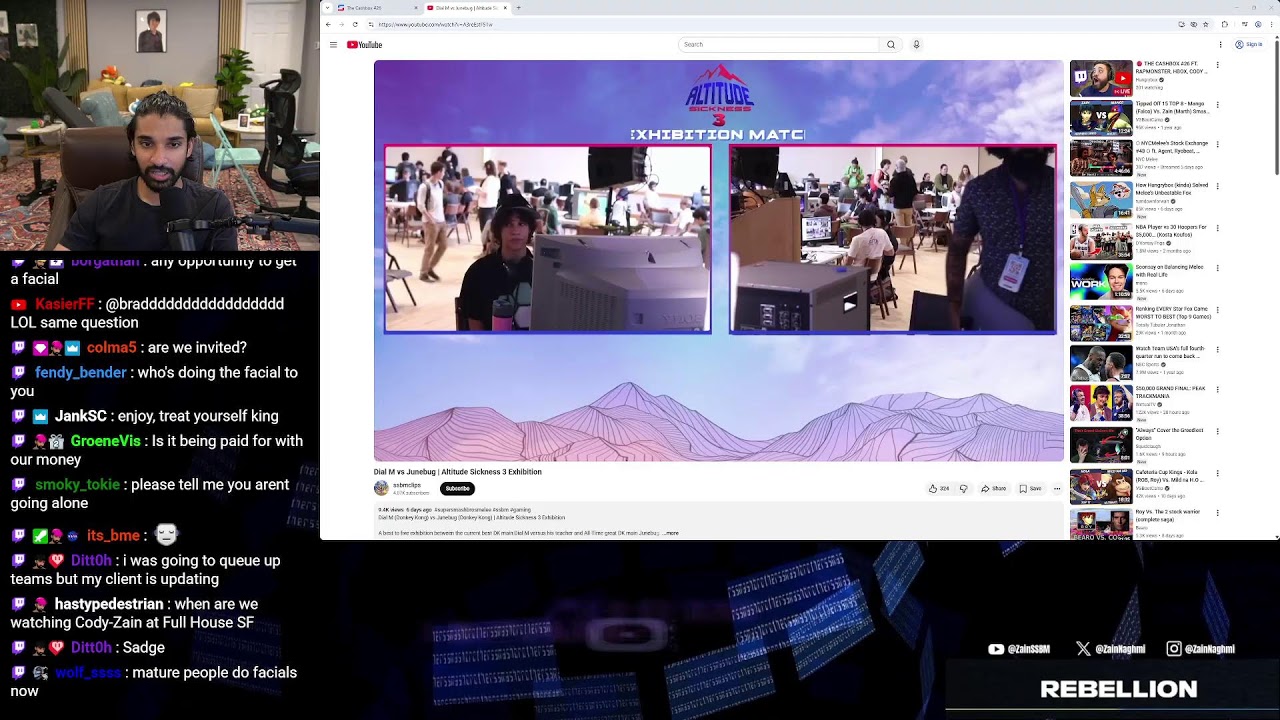Screen dimensions: 1280x720
Task: Open Team USA fourth-quarter run thumbnail
Action: click(x=1101, y=364)
